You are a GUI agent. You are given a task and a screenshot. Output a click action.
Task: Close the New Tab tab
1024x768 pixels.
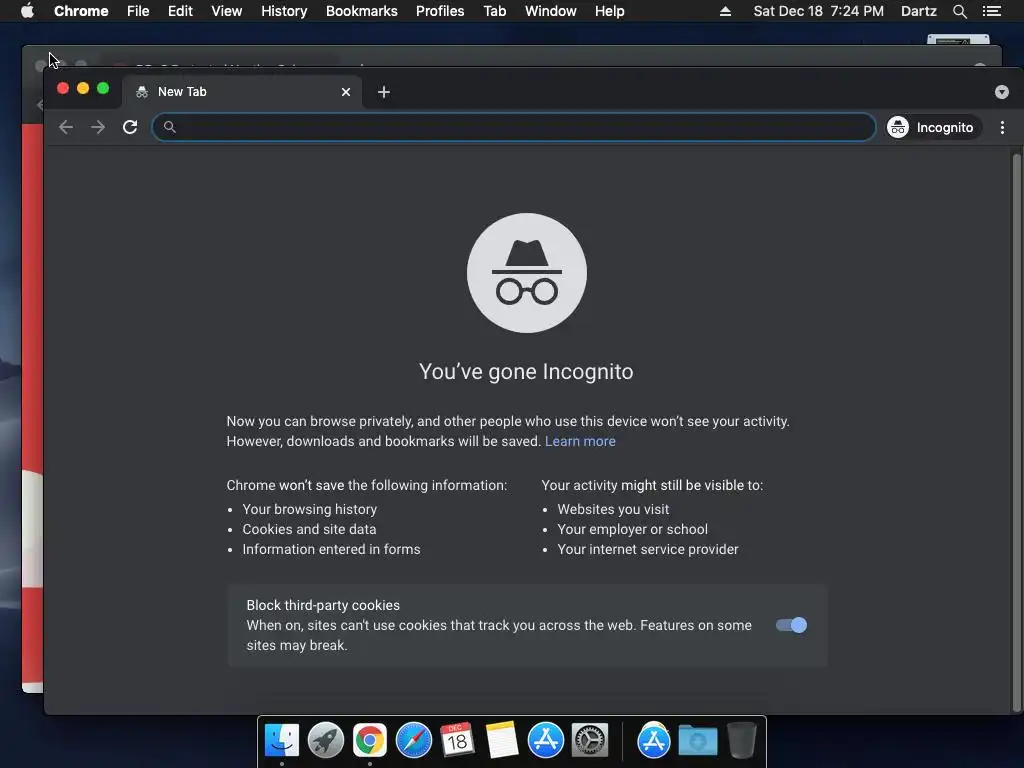346,92
